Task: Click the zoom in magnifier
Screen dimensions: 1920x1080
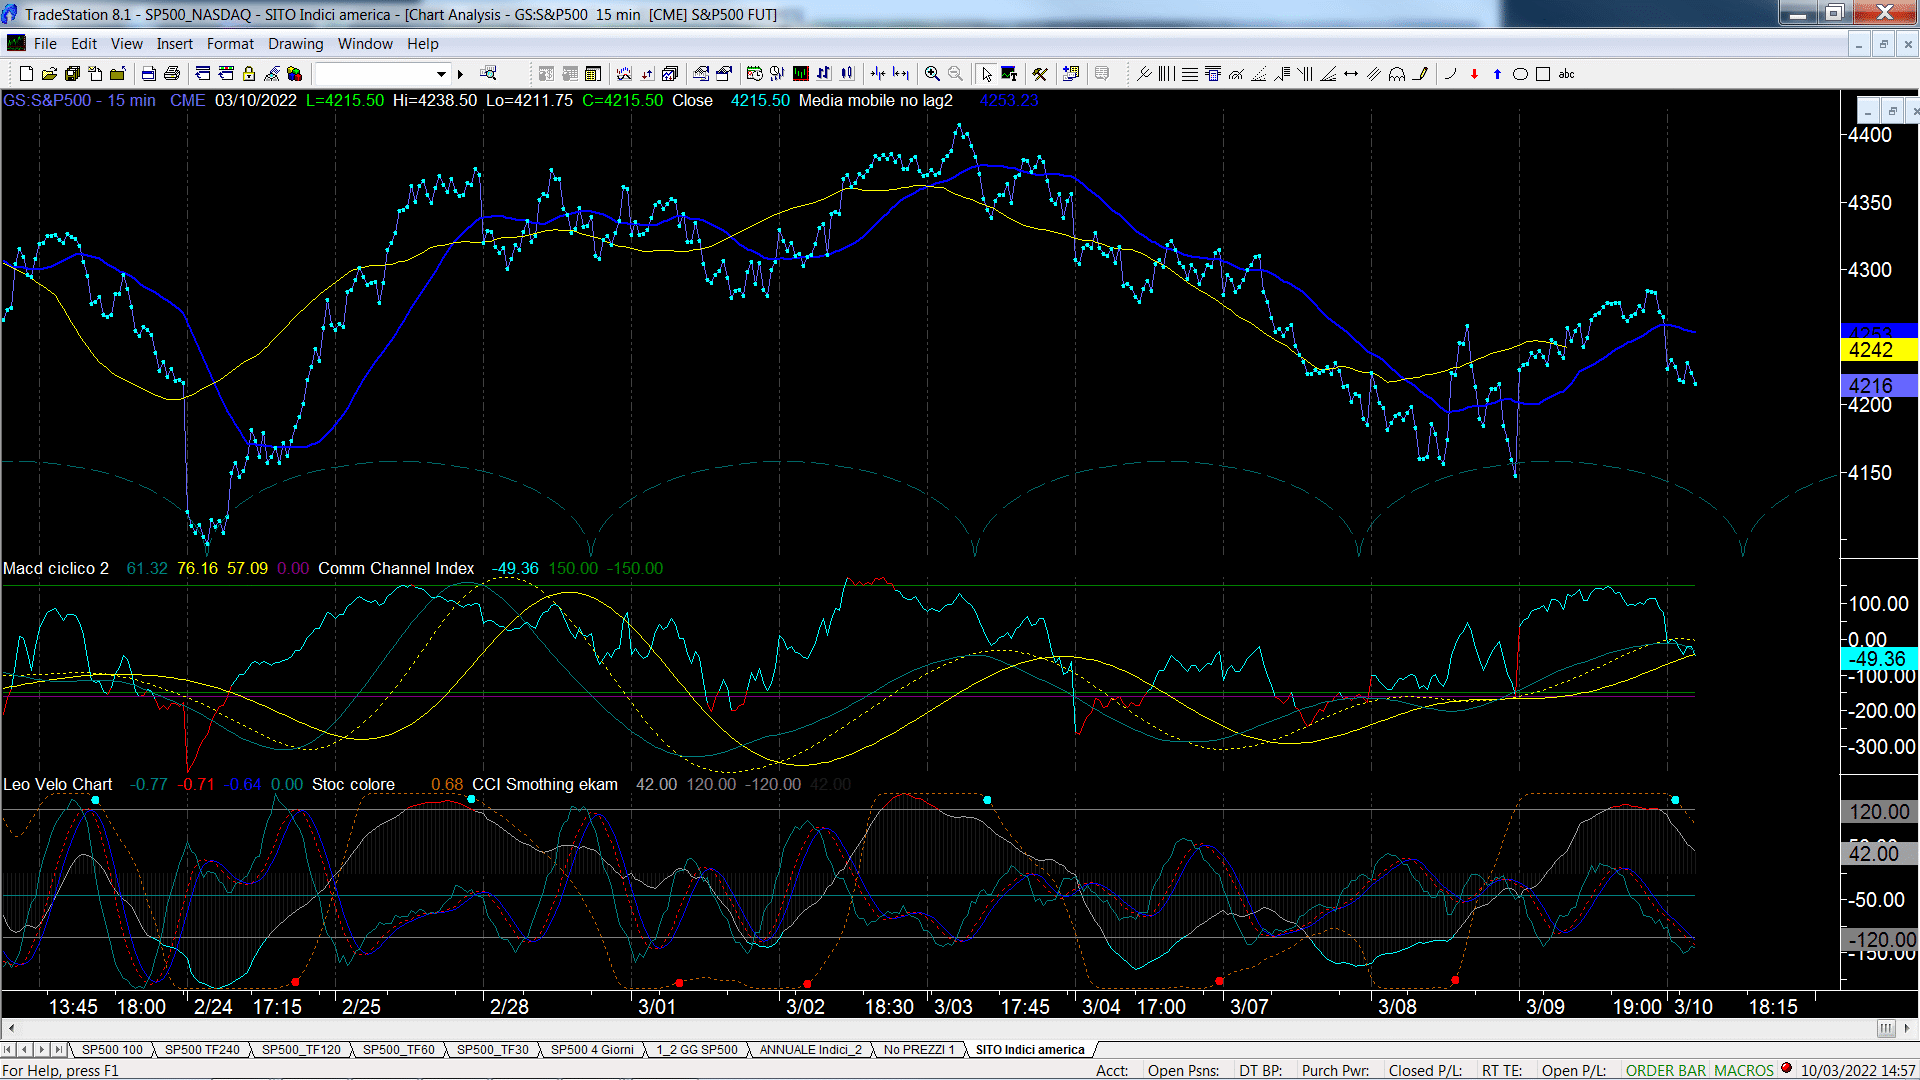Action: (x=932, y=74)
